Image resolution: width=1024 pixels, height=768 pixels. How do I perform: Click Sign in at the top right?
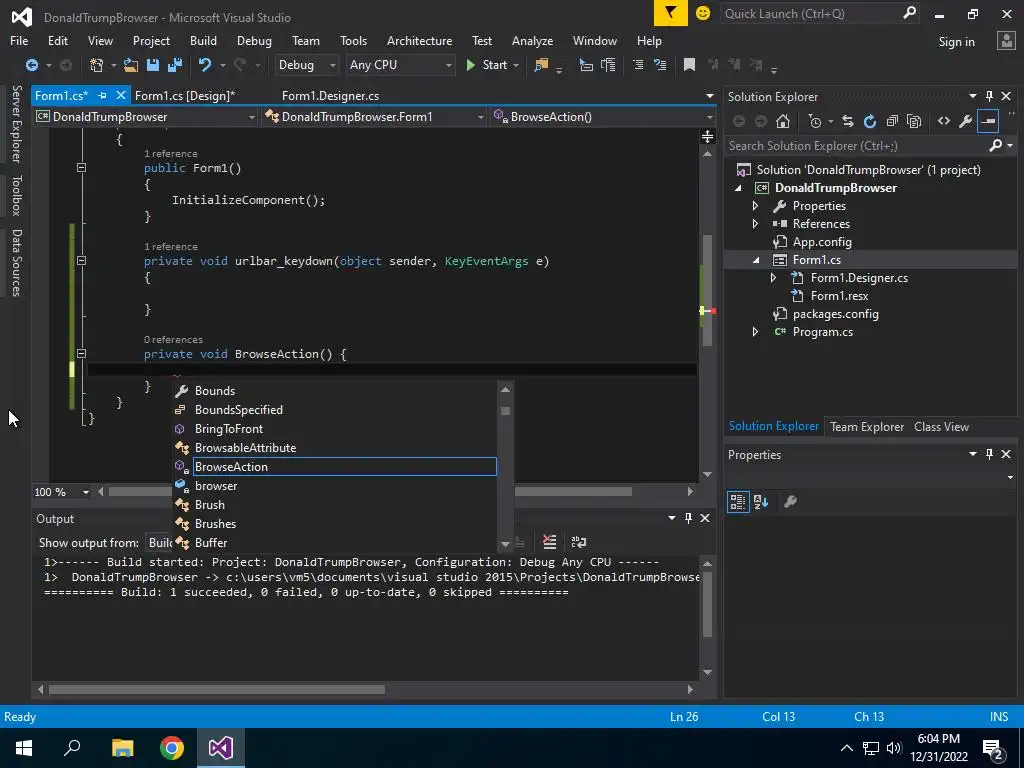956,42
